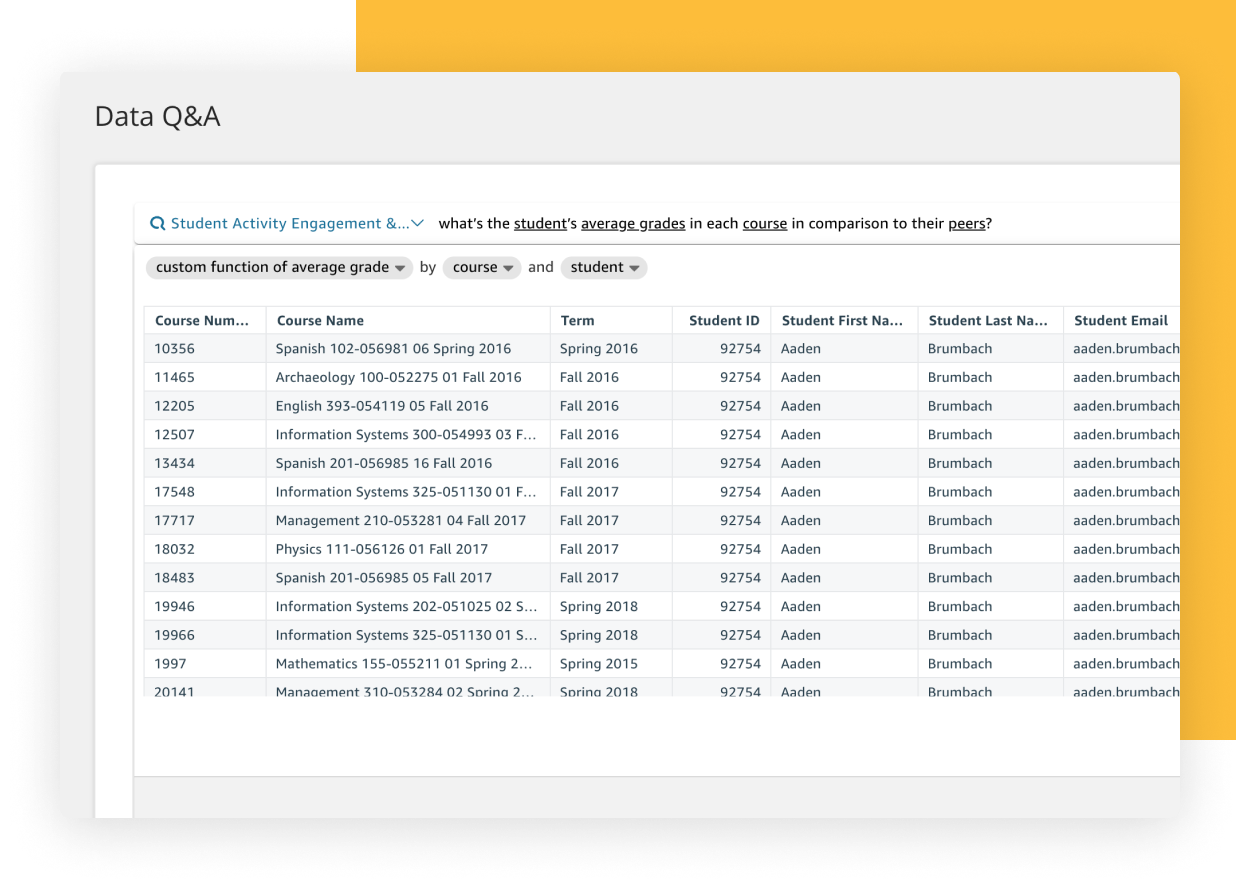Click the underlined 'average grades' term
This screenshot has height=886, width=1240.
[632, 224]
